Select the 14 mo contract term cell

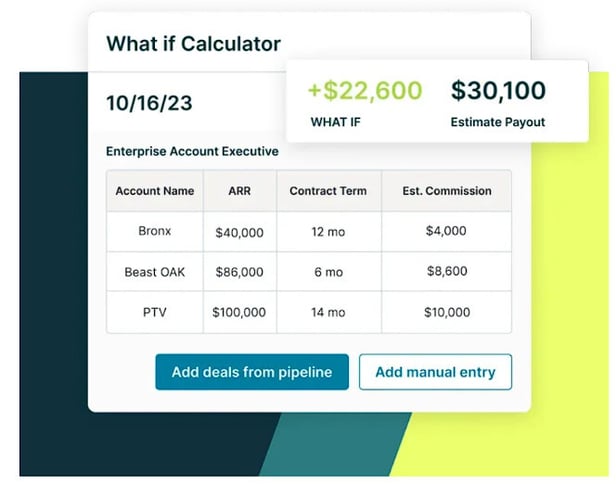(328, 312)
